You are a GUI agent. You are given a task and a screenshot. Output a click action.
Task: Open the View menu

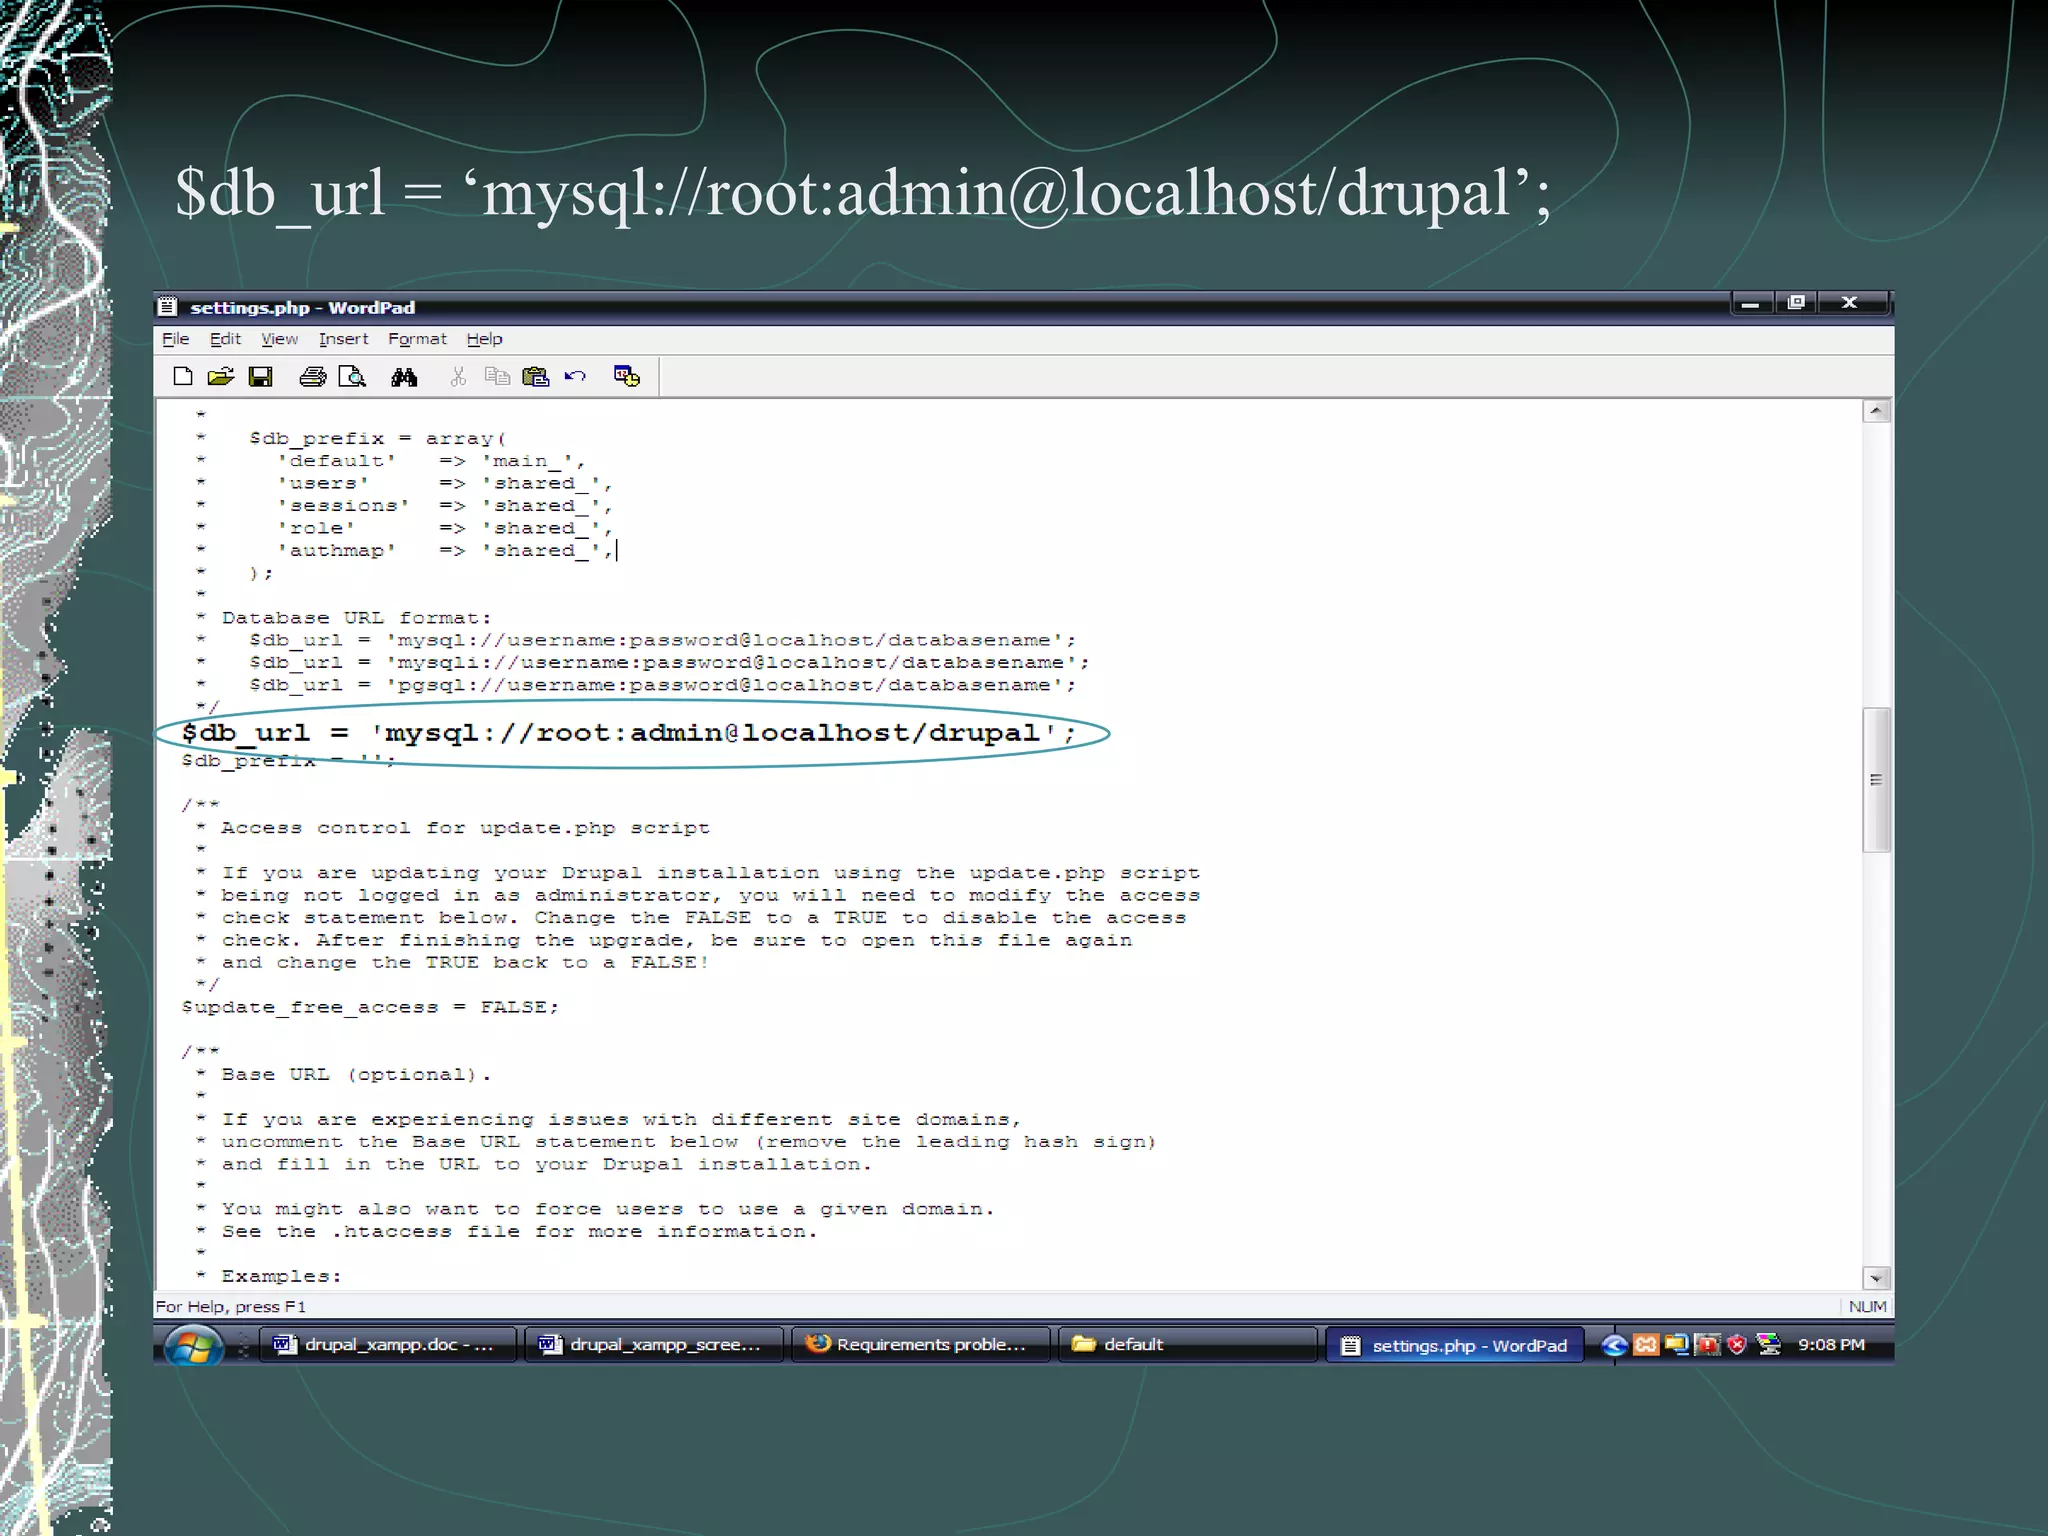[x=280, y=339]
